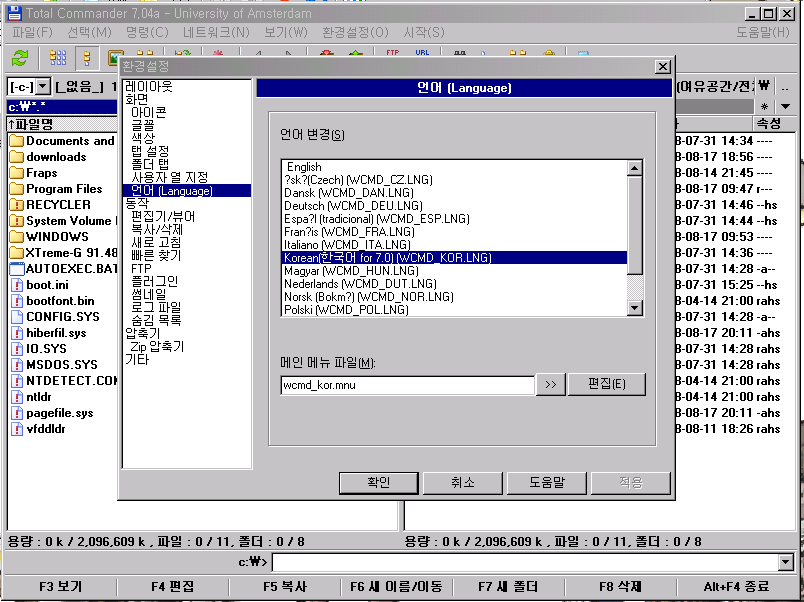Click the >> browse menu file button
The width and height of the screenshot is (804, 602).
(551, 385)
